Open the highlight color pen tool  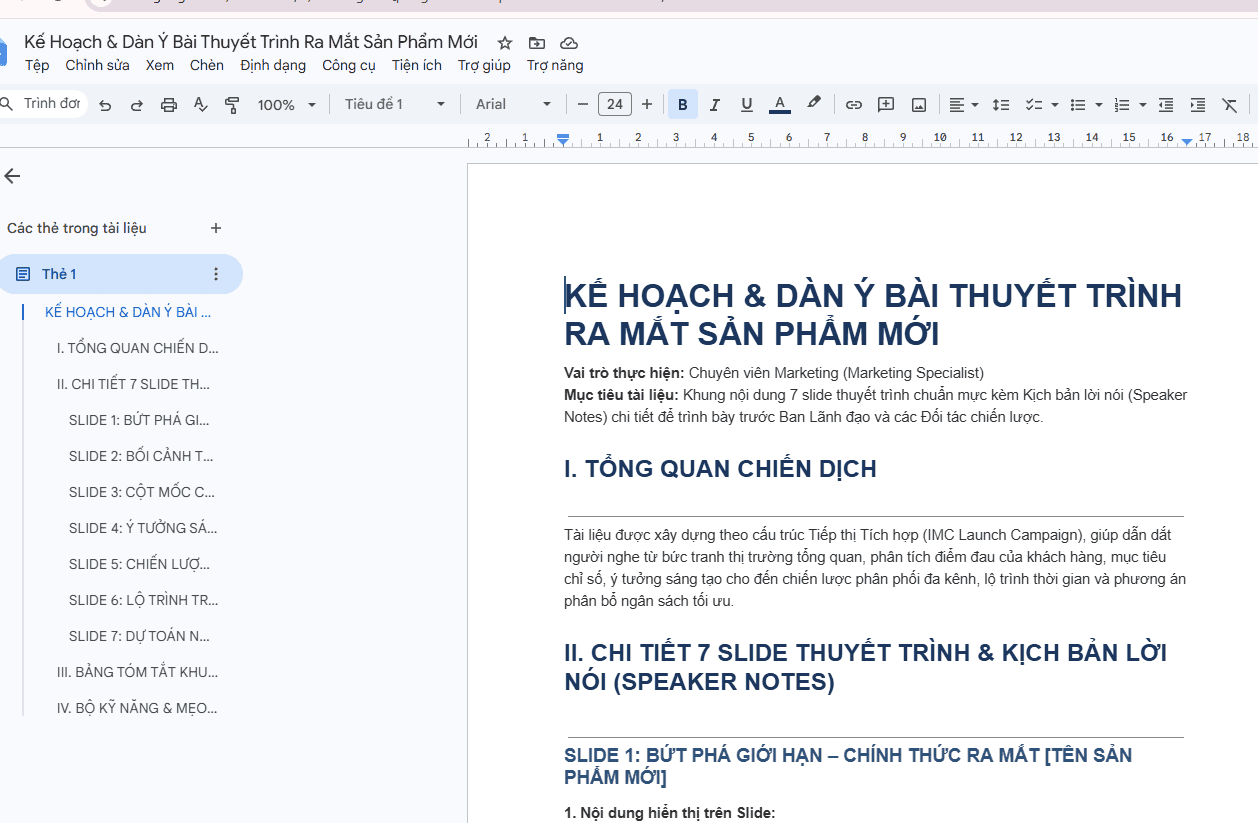(814, 104)
